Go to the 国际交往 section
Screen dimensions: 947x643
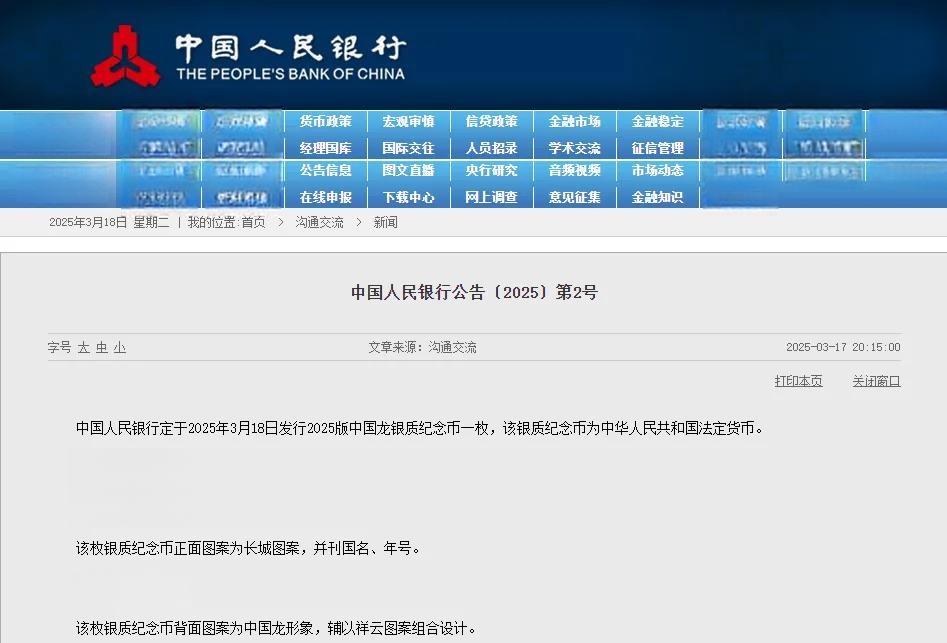(409, 148)
